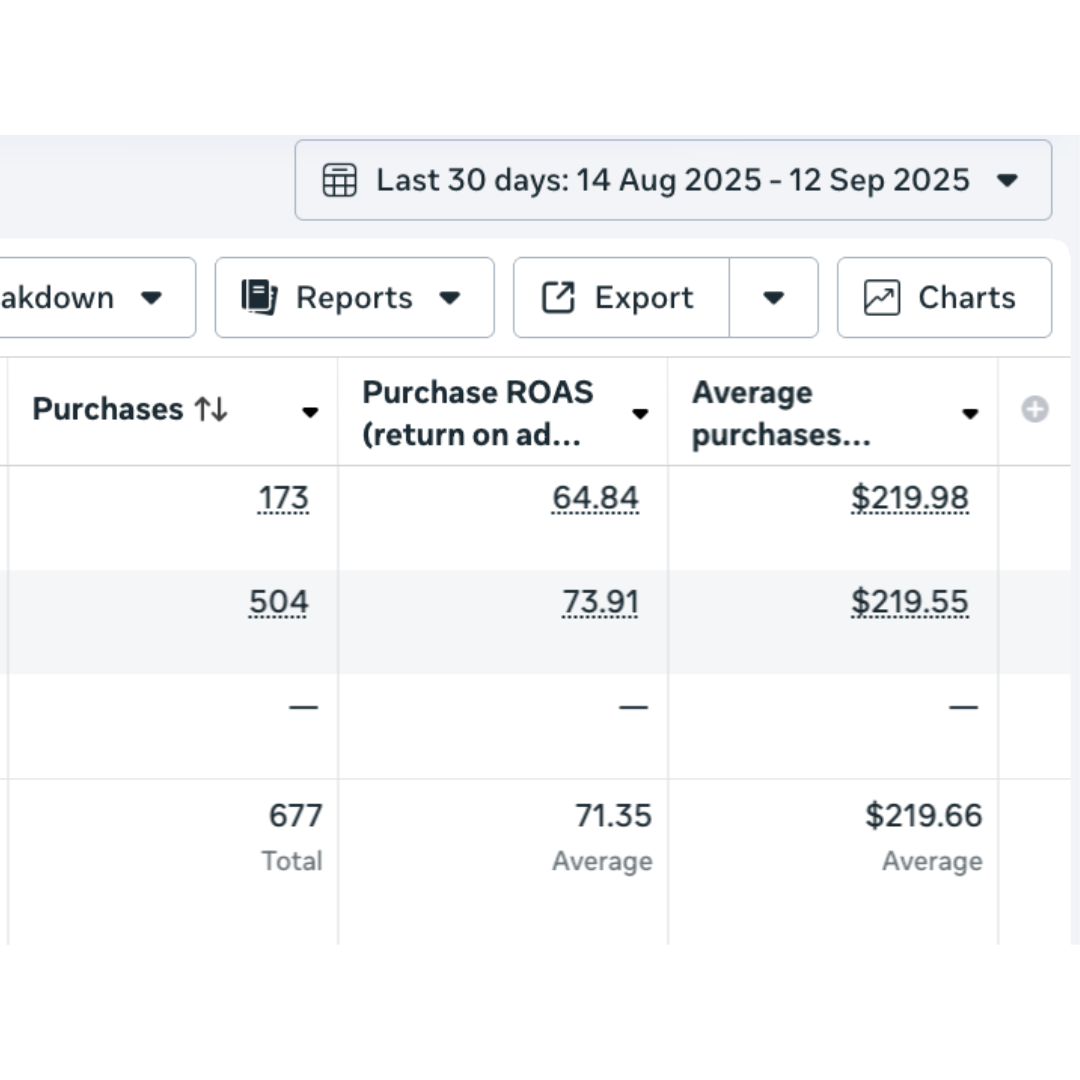Click the Export share-arrow icon
1080x1080 pixels.
[x=558, y=297]
